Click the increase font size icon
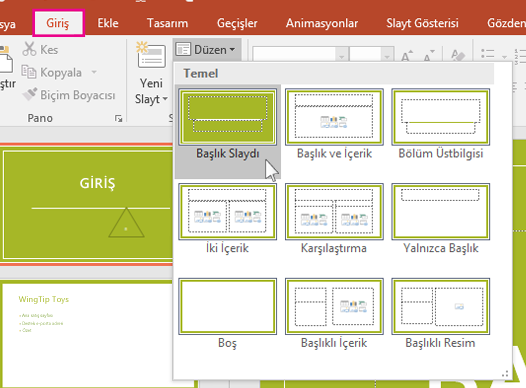526x388 pixels. pyautogui.click(x=407, y=55)
